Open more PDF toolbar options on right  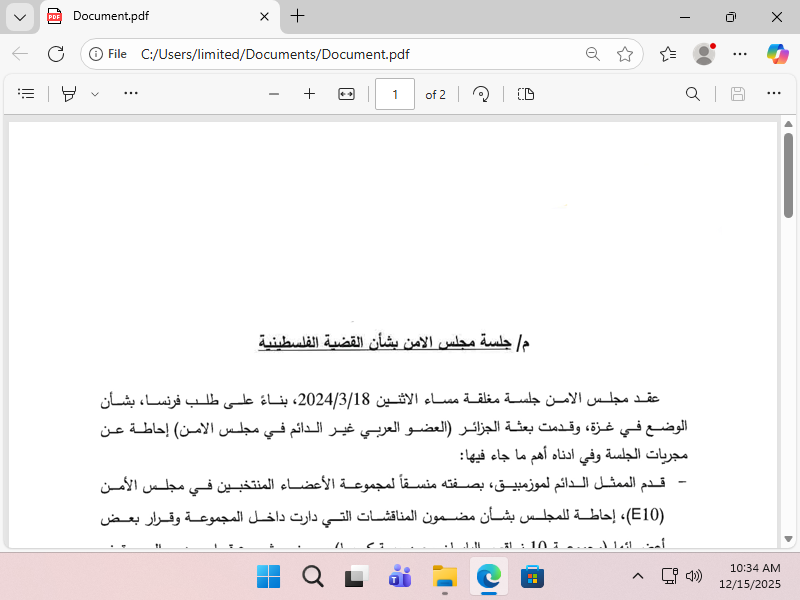coord(773,93)
